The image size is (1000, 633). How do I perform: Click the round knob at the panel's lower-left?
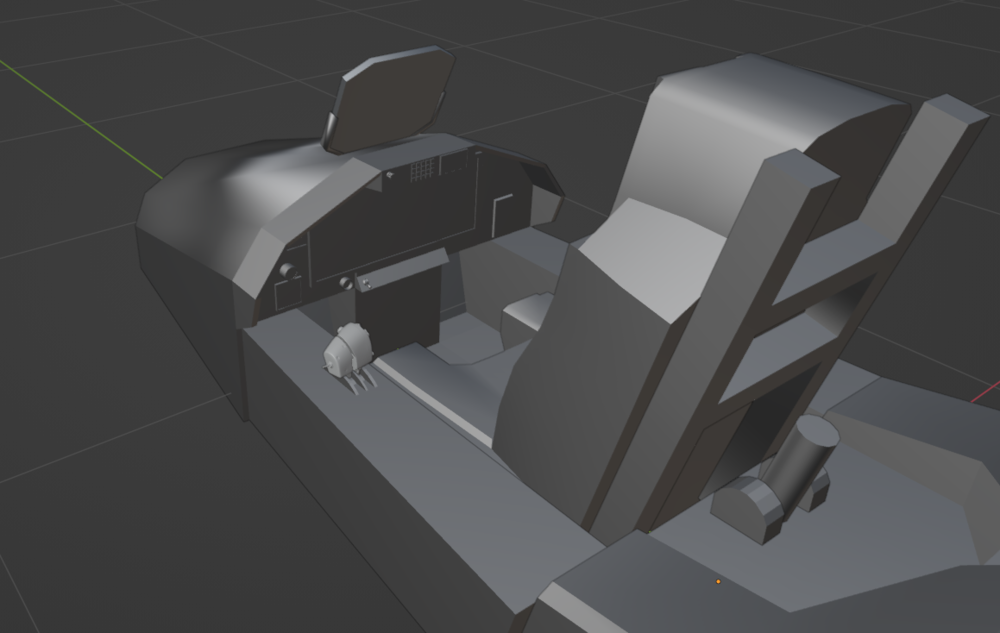[x=288, y=271]
